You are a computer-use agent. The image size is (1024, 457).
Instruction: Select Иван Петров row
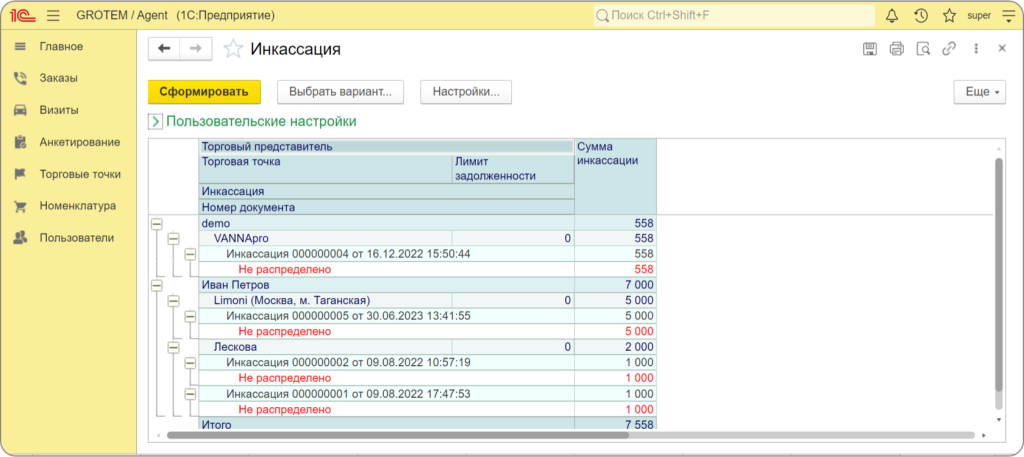click(427, 285)
